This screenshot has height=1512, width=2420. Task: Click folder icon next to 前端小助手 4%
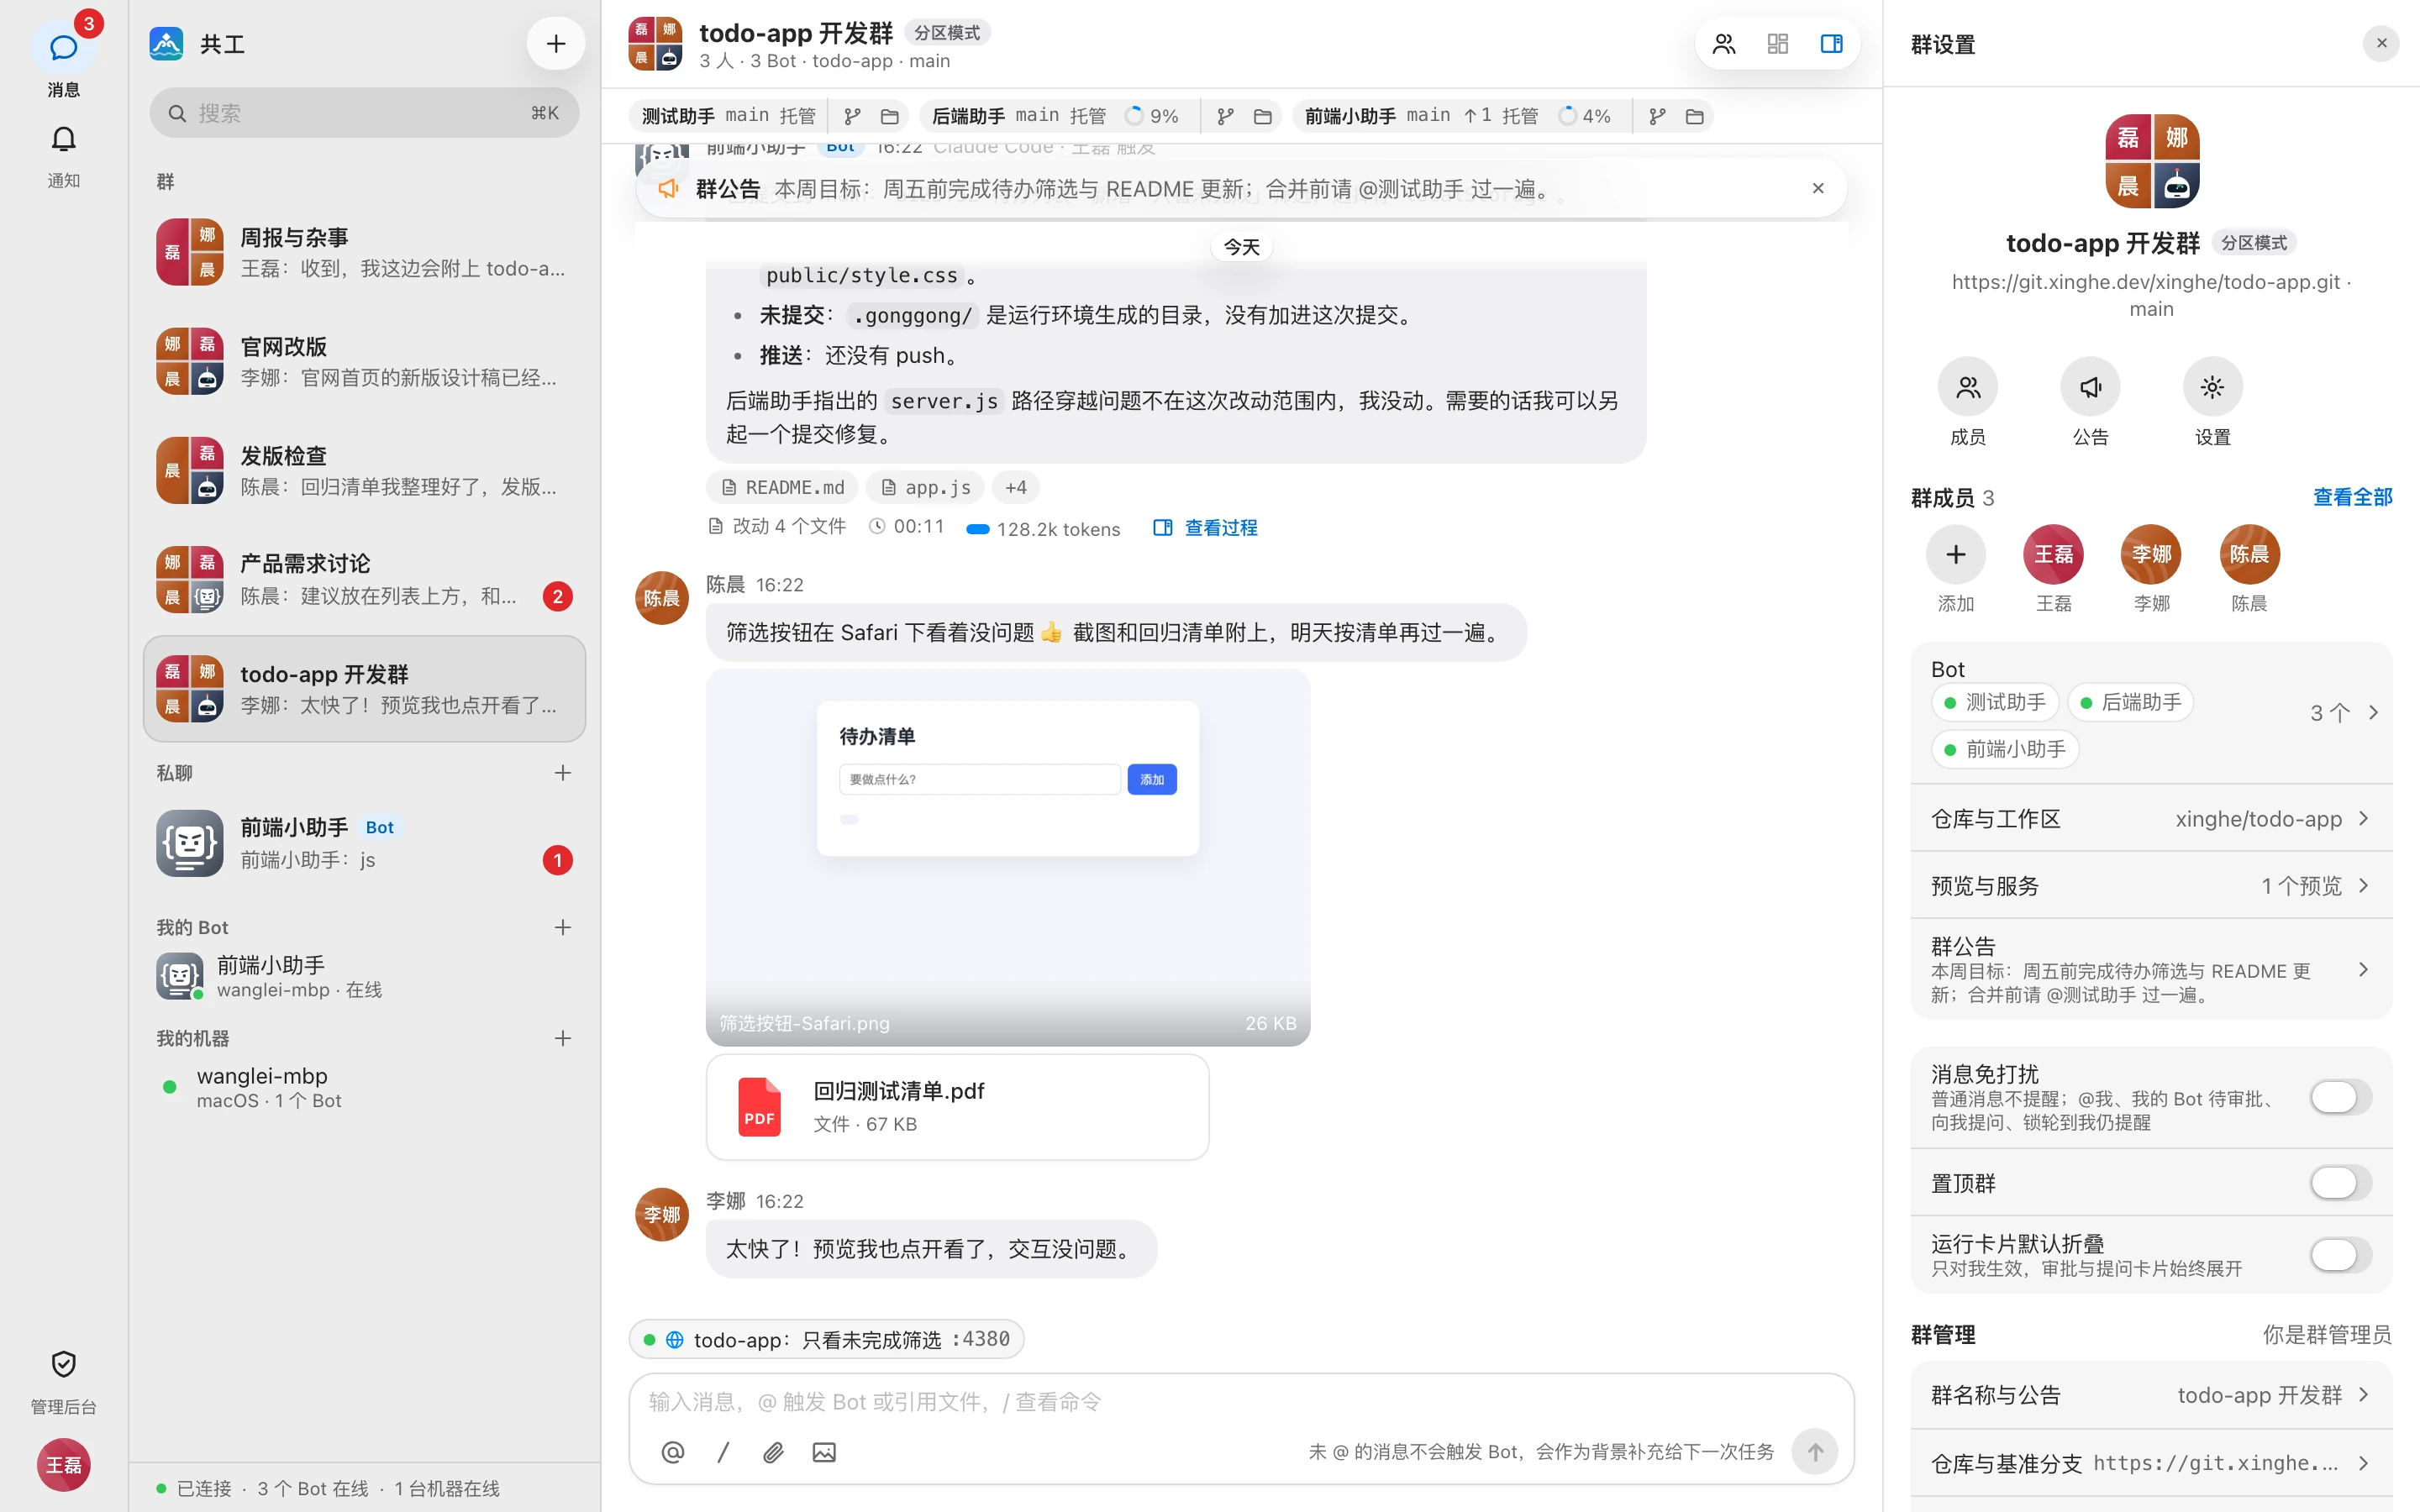click(x=1695, y=116)
